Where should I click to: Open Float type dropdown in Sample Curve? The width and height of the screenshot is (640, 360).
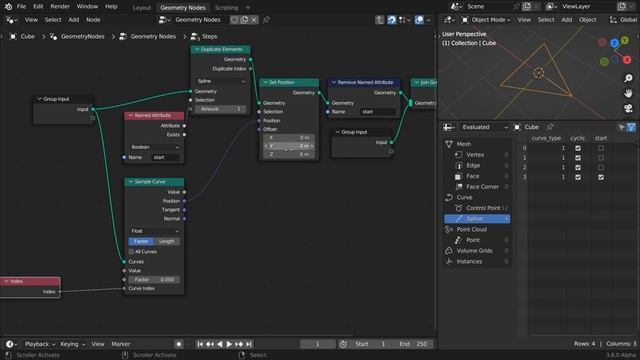[154, 231]
